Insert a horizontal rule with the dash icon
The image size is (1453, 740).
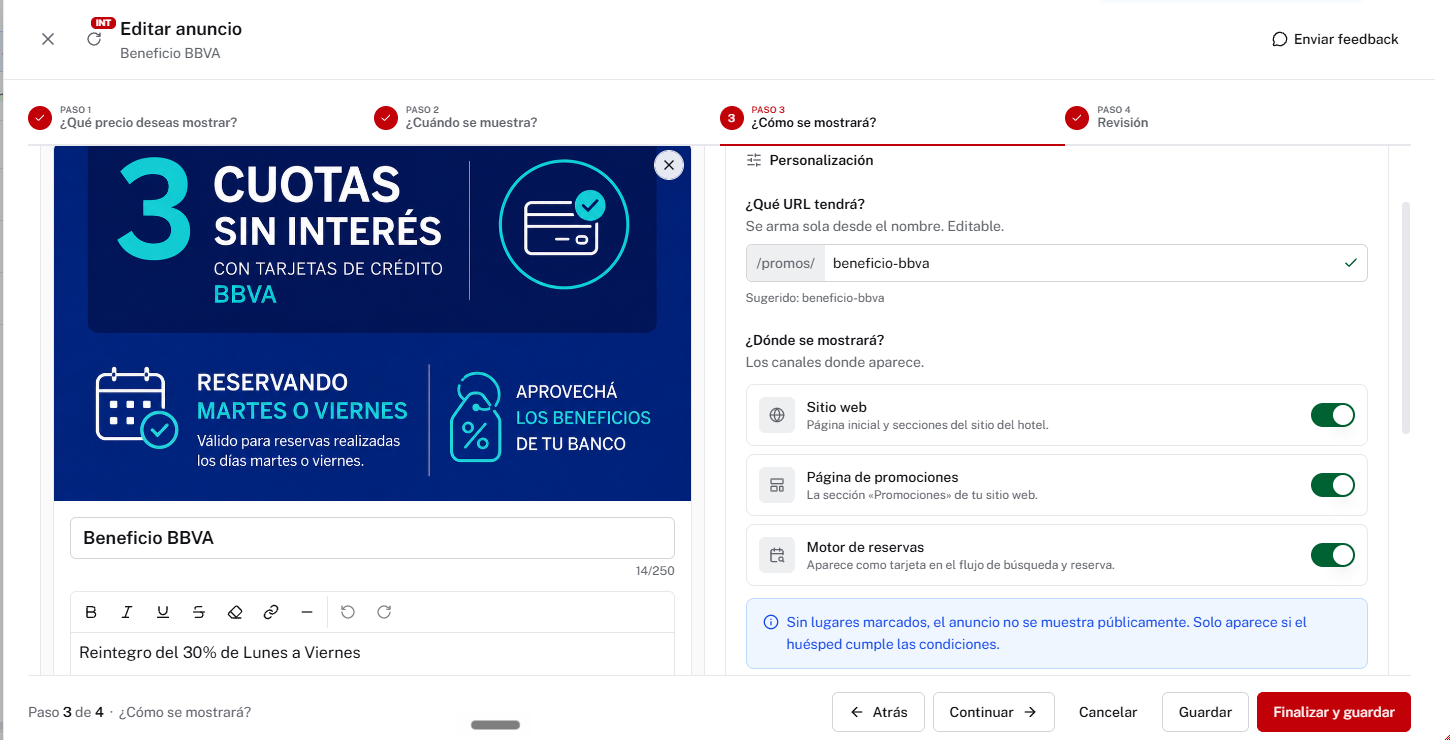307,612
